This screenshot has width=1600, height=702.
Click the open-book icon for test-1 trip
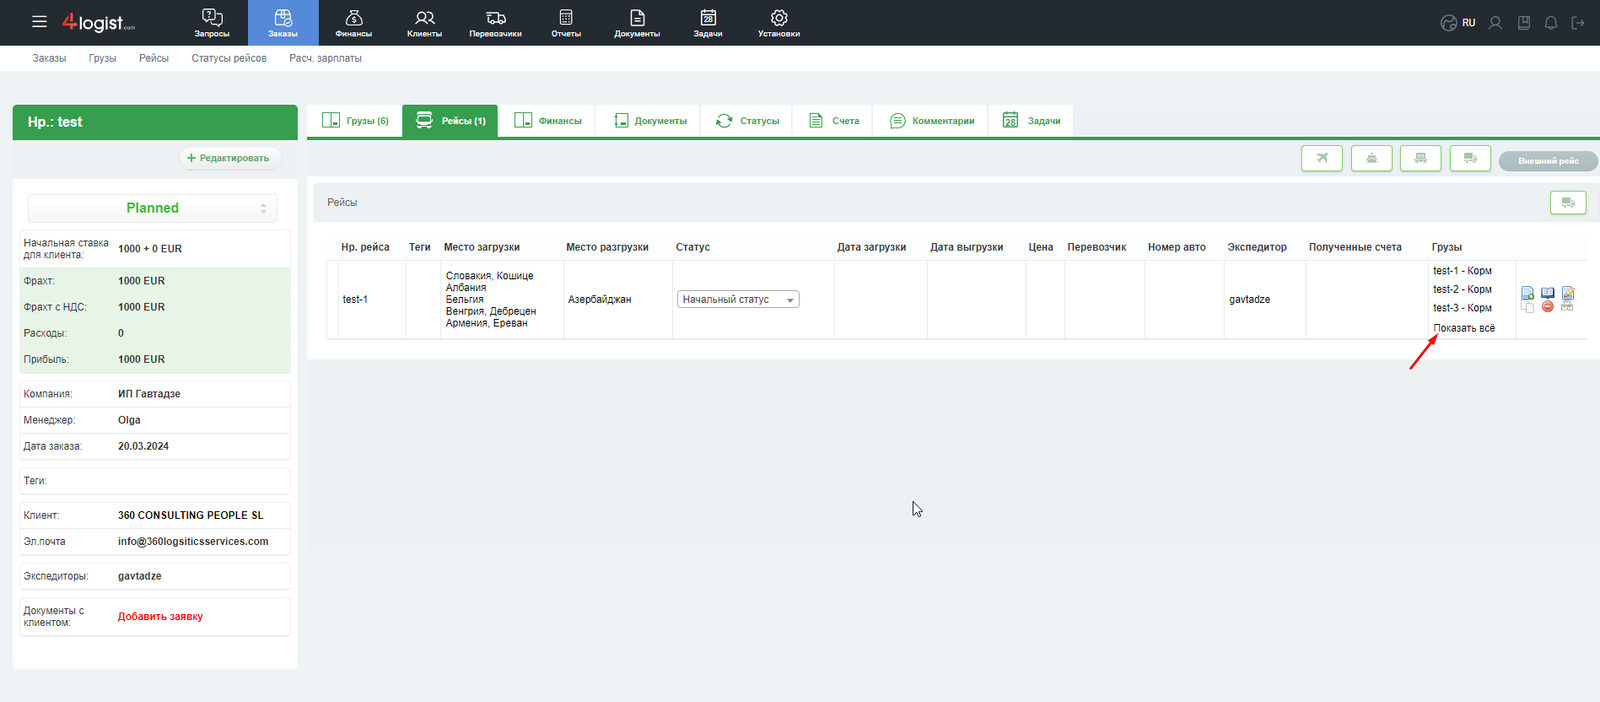[x=1548, y=293]
